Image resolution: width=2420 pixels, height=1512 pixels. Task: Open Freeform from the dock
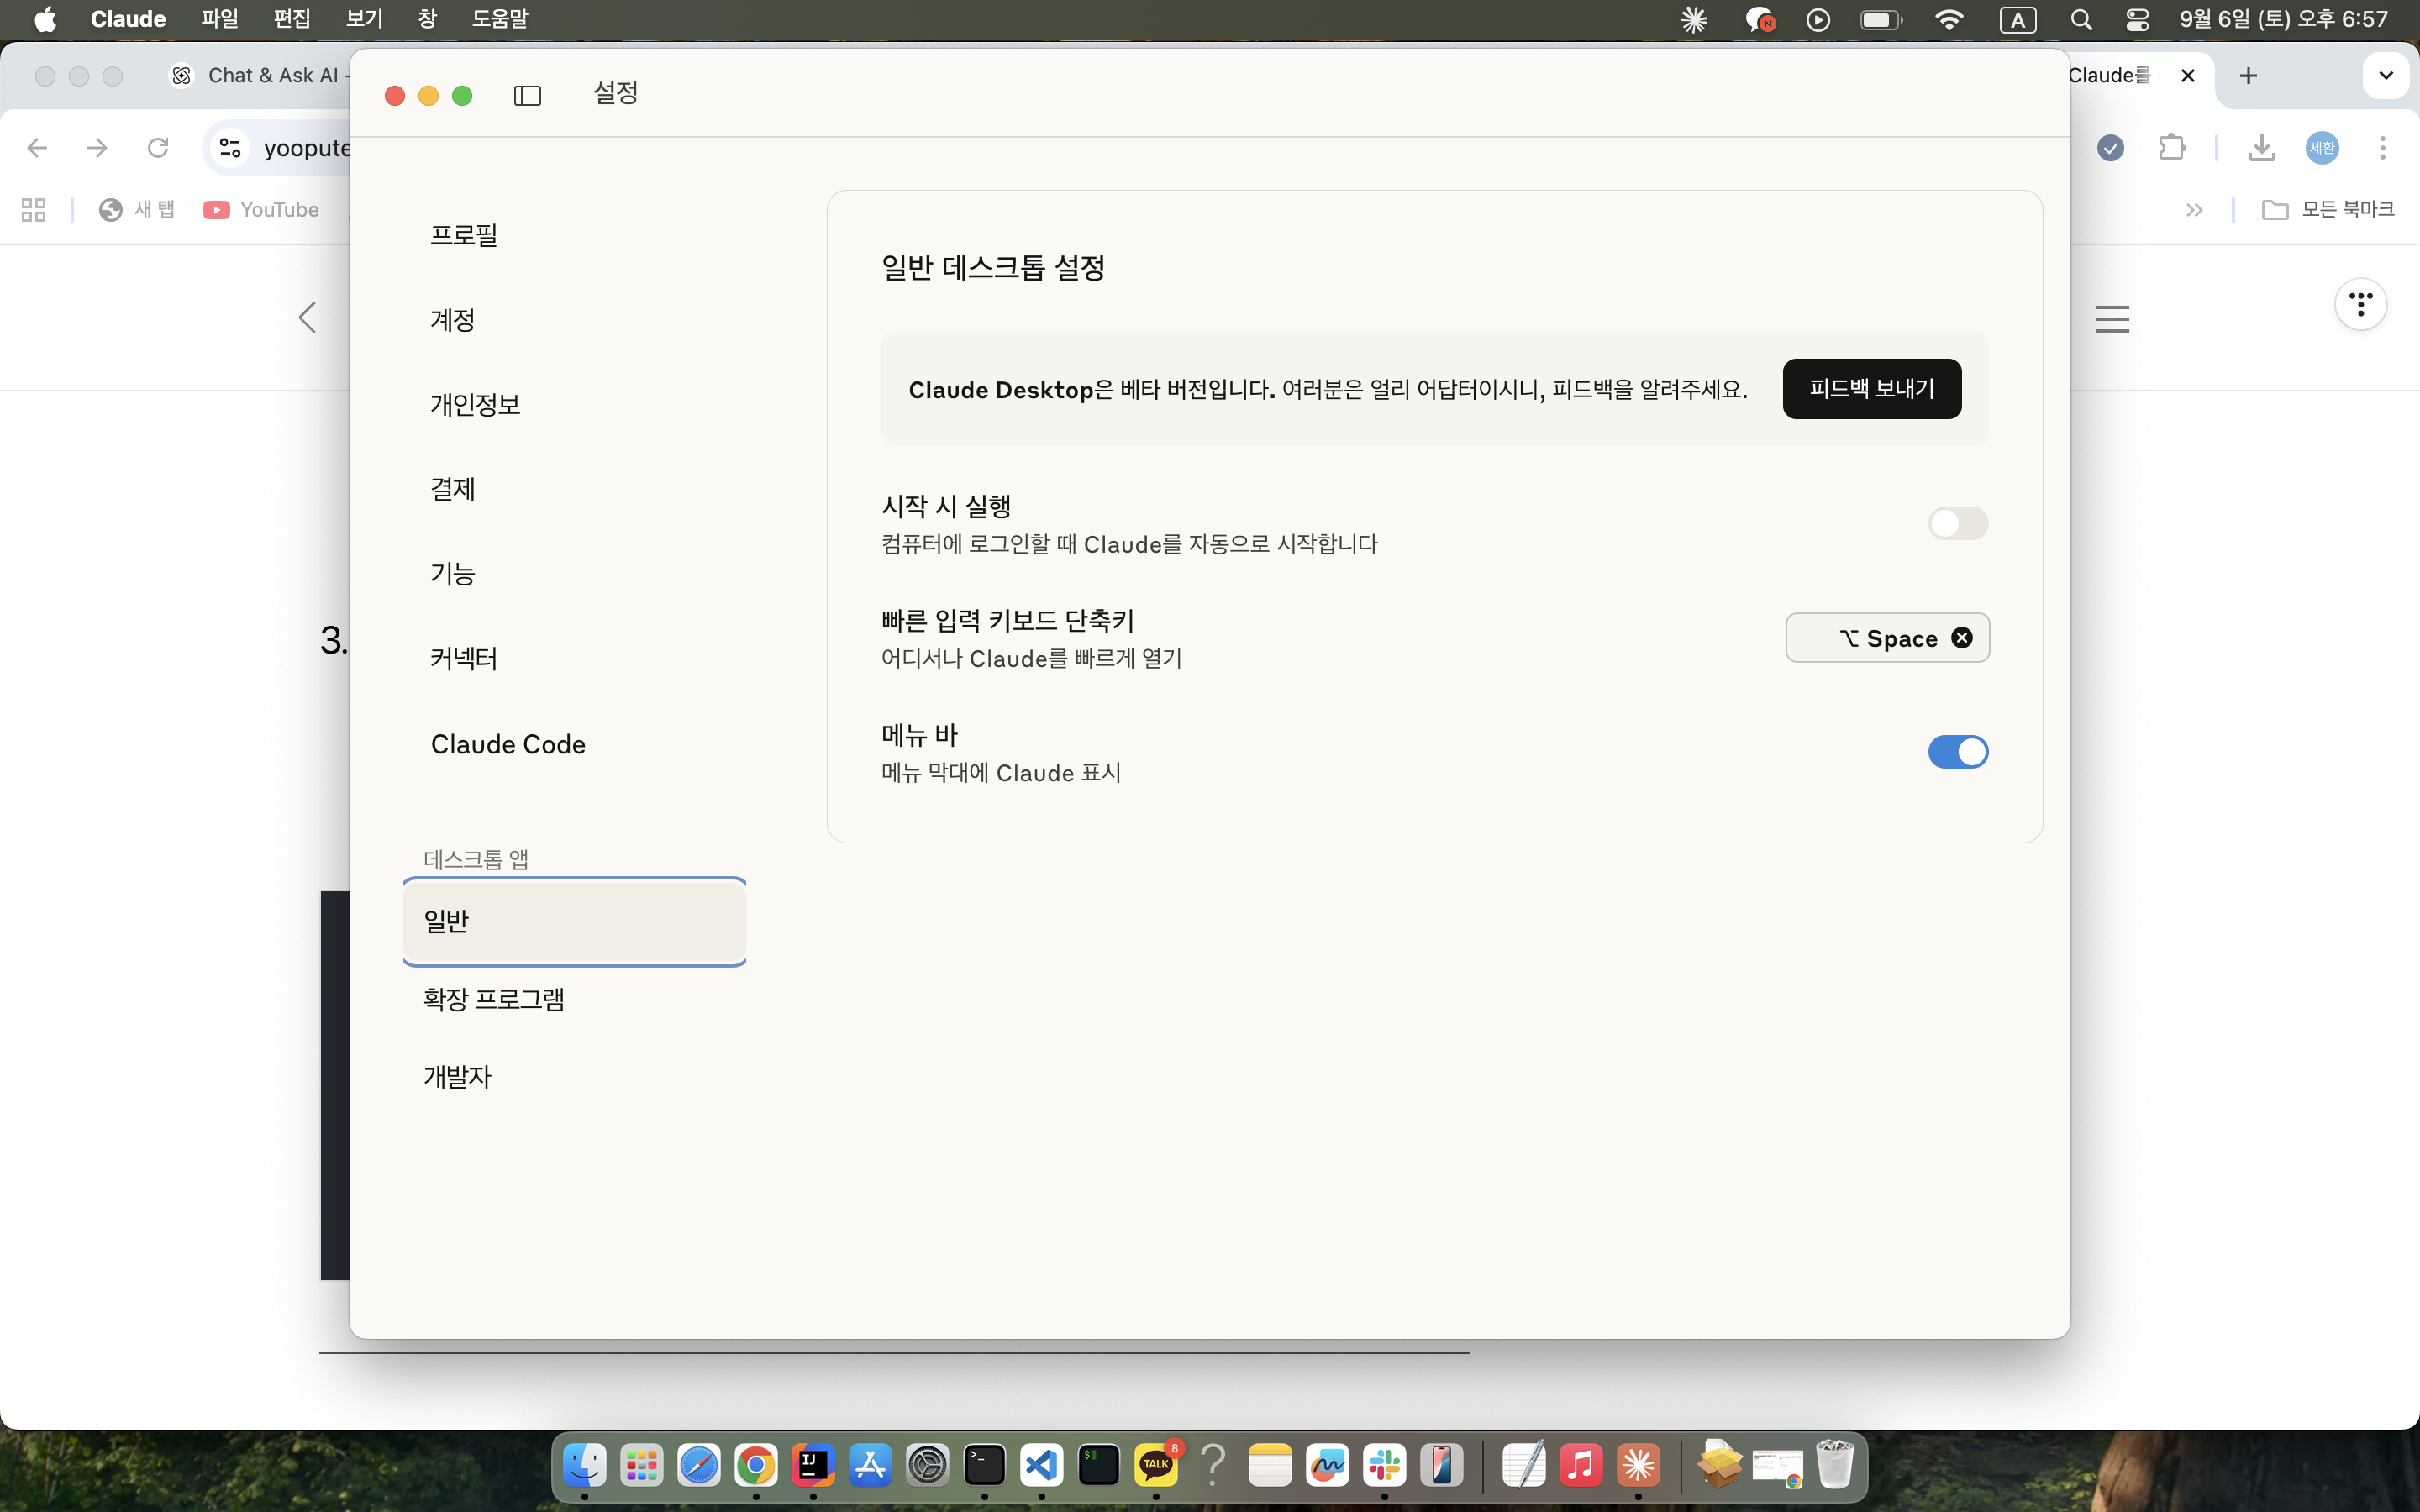pos(1327,1466)
